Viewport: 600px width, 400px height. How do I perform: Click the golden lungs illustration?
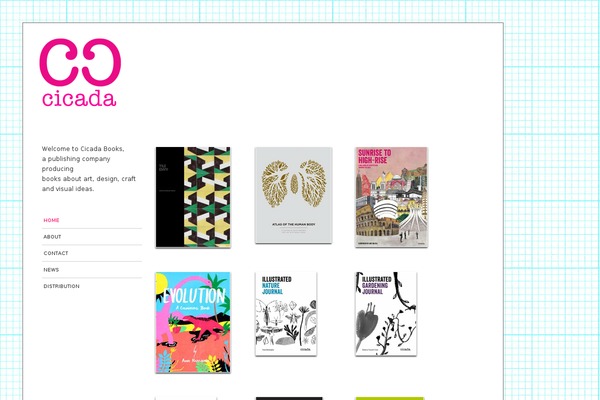(293, 183)
